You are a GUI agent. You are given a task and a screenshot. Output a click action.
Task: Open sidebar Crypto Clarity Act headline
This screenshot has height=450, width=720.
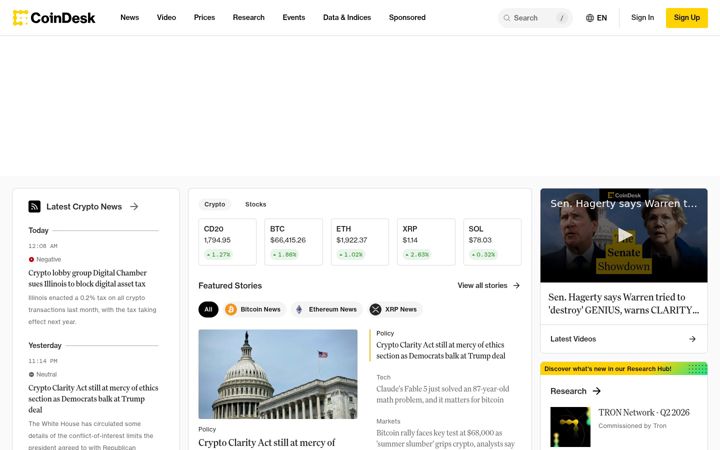93,399
